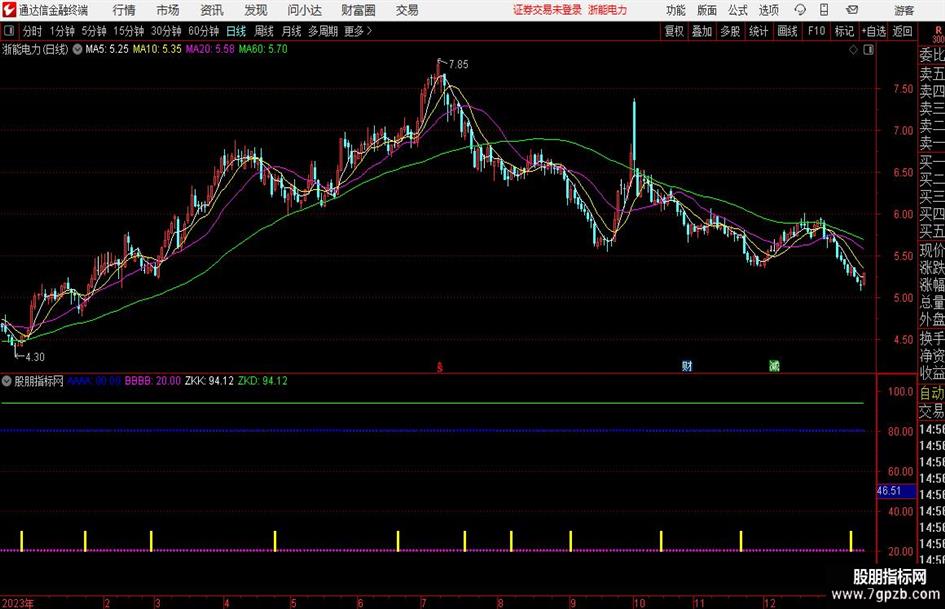
Task: Click the green 减 marker icon
Action: tap(774, 366)
